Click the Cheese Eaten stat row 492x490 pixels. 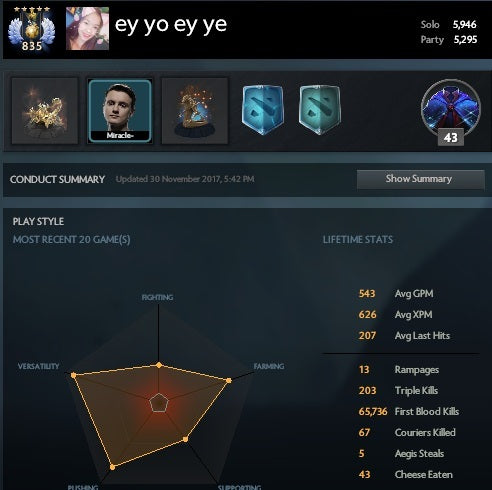(406, 474)
